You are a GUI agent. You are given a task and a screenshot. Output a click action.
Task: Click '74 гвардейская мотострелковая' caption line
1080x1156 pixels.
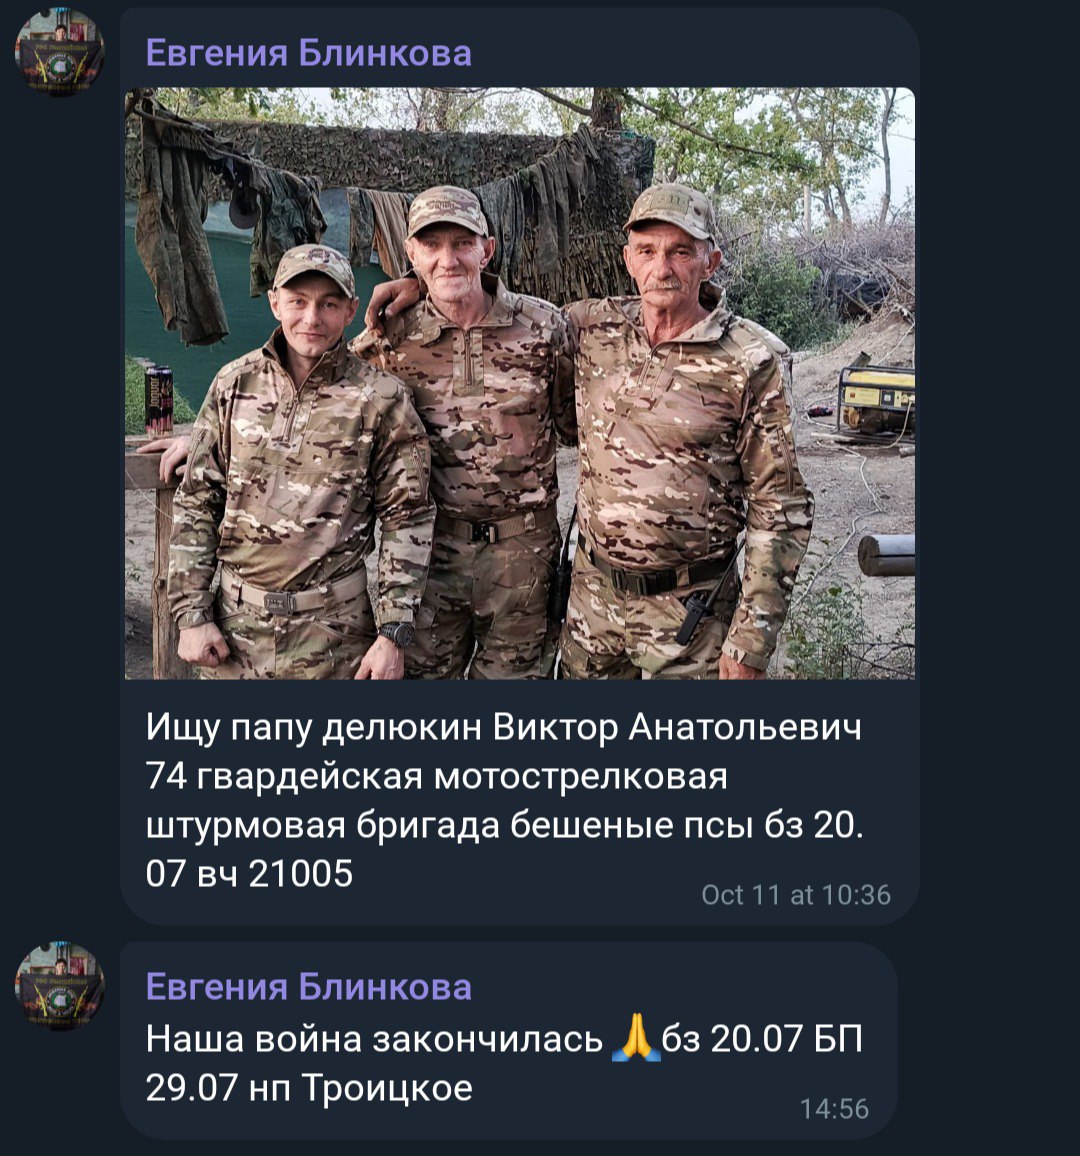436,776
